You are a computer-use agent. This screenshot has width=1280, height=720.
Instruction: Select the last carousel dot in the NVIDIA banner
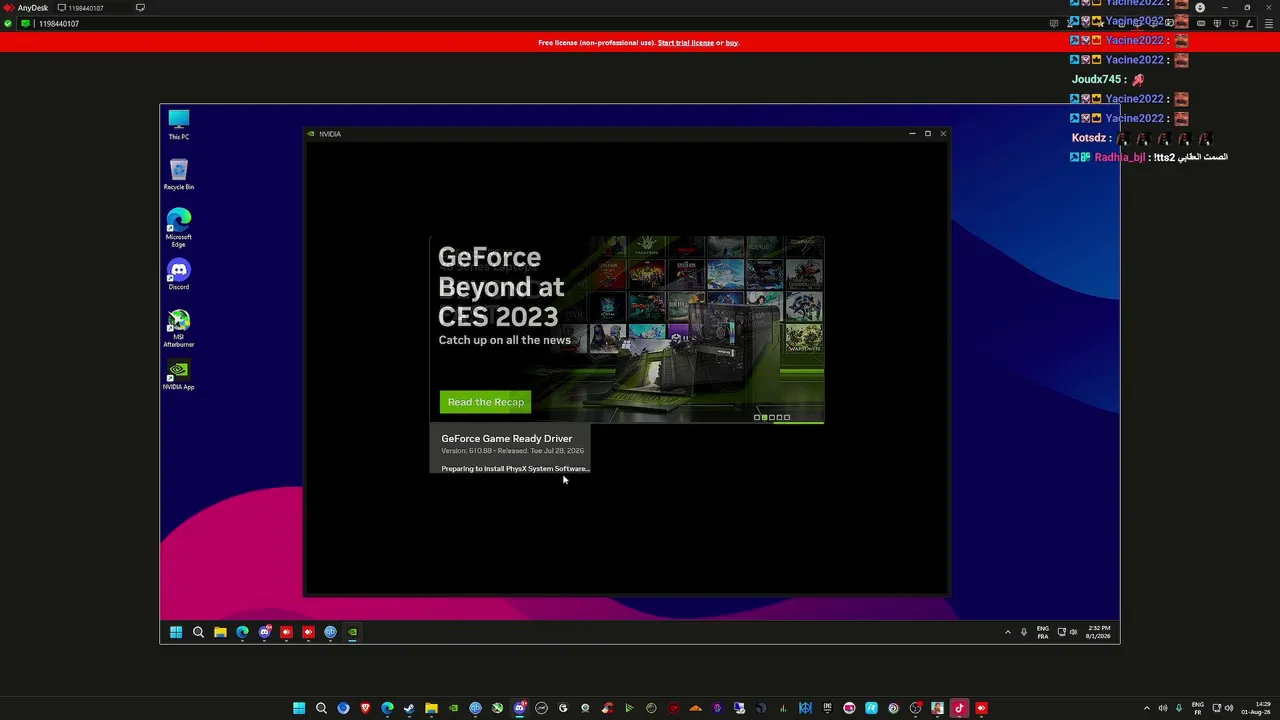[x=787, y=418]
